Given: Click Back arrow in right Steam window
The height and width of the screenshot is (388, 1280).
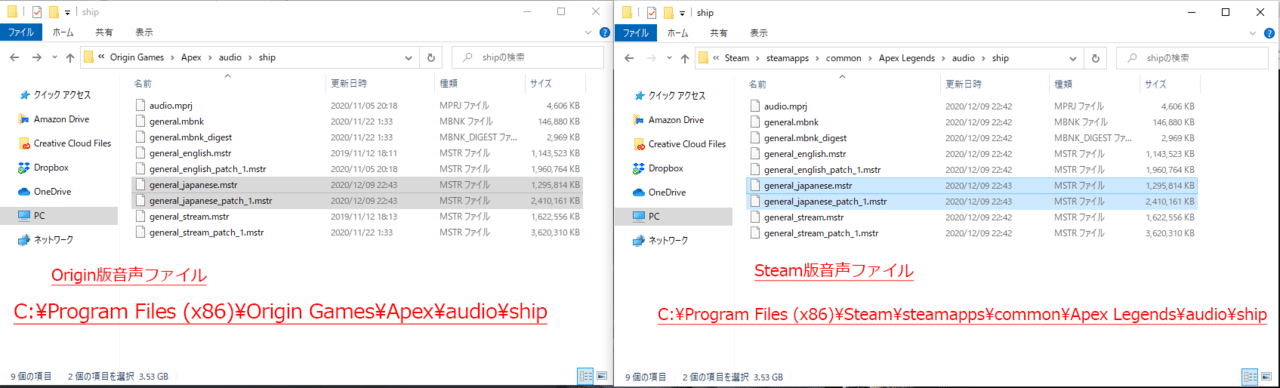Looking at the screenshot, I should click(630, 58).
